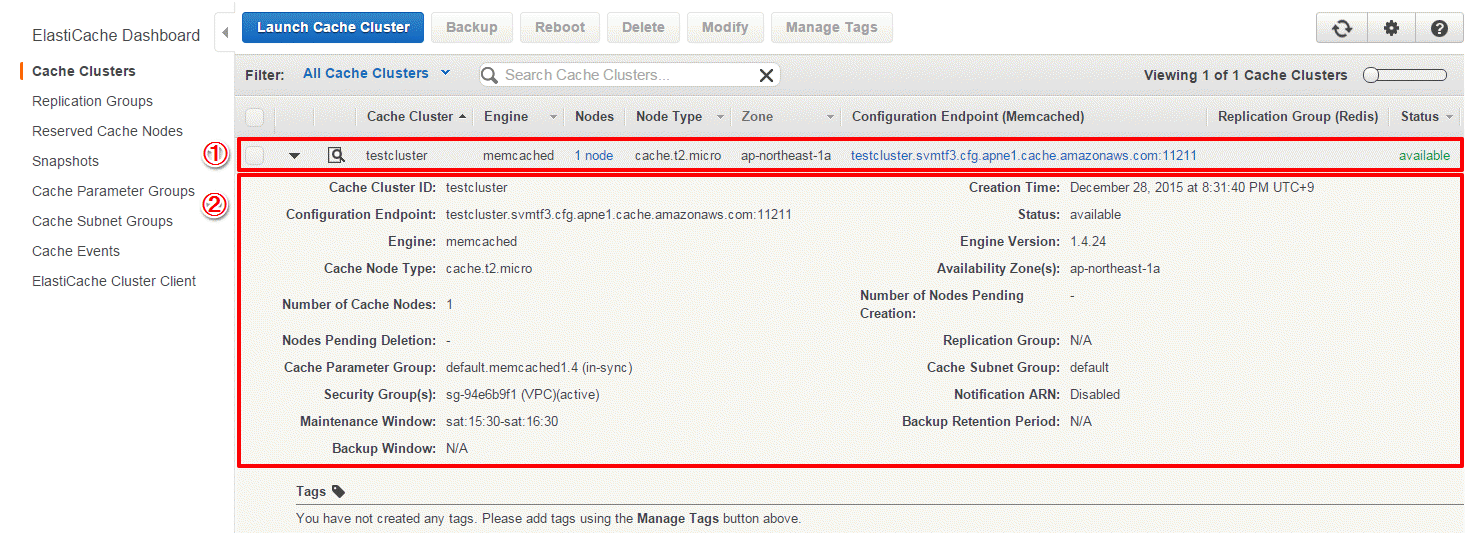This screenshot has height=533, width=1474.
Task: Click the magnifier details icon for testcluster
Action: (336, 155)
